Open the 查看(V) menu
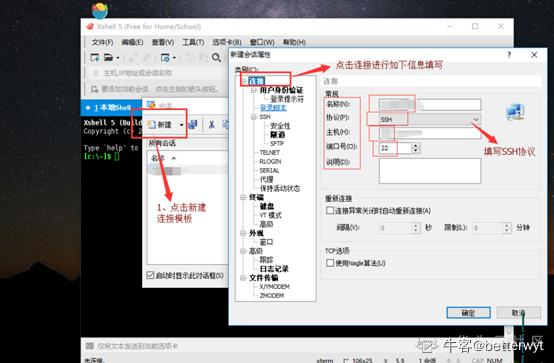The width and height of the screenshot is (554, 363). (x=163, y=42)
